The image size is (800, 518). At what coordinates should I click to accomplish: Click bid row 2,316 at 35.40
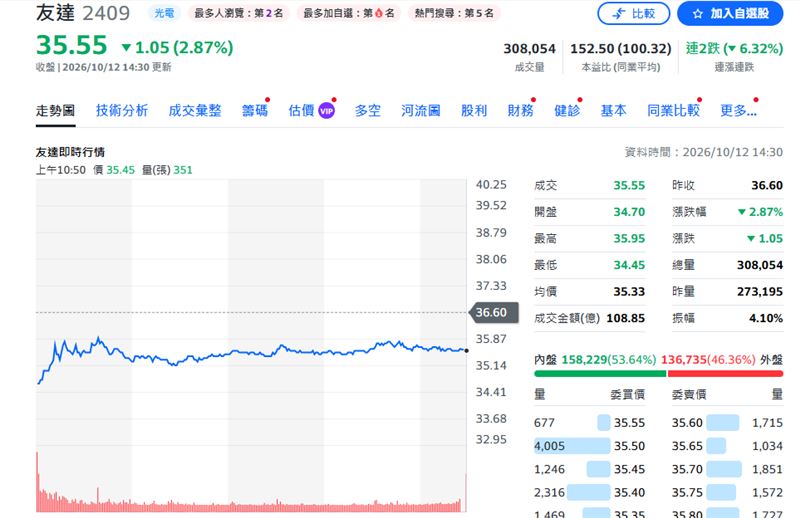[x=589, y=492]
